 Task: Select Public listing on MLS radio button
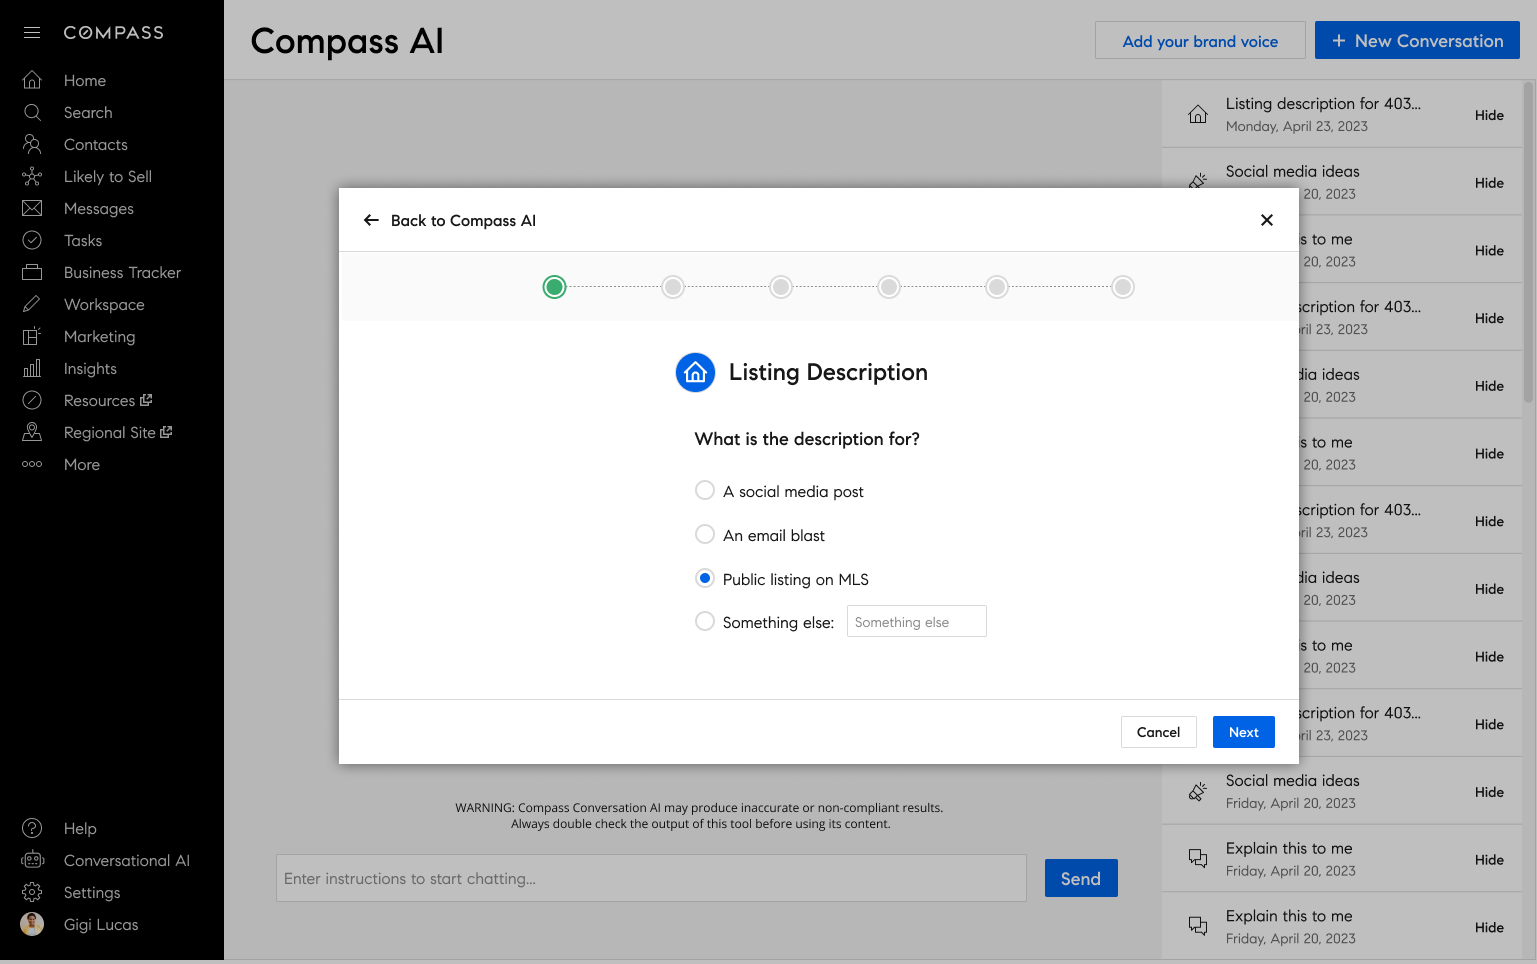click(705, 578)
